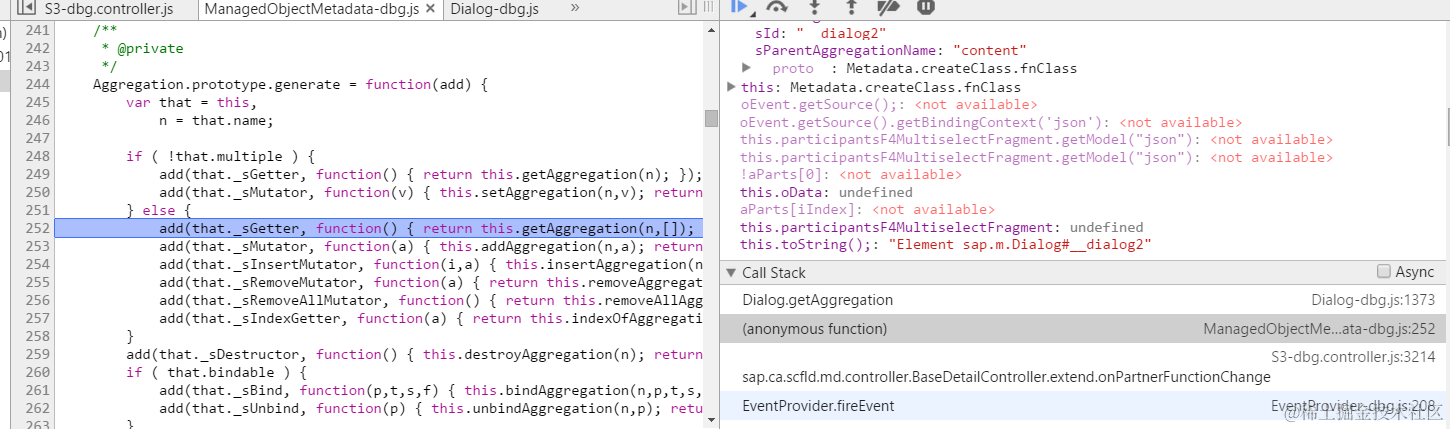Screen dimensions: 1450x429
Task: Open the S3-dbg.controller.js:3214 source link
Action: pos(1353,356)
